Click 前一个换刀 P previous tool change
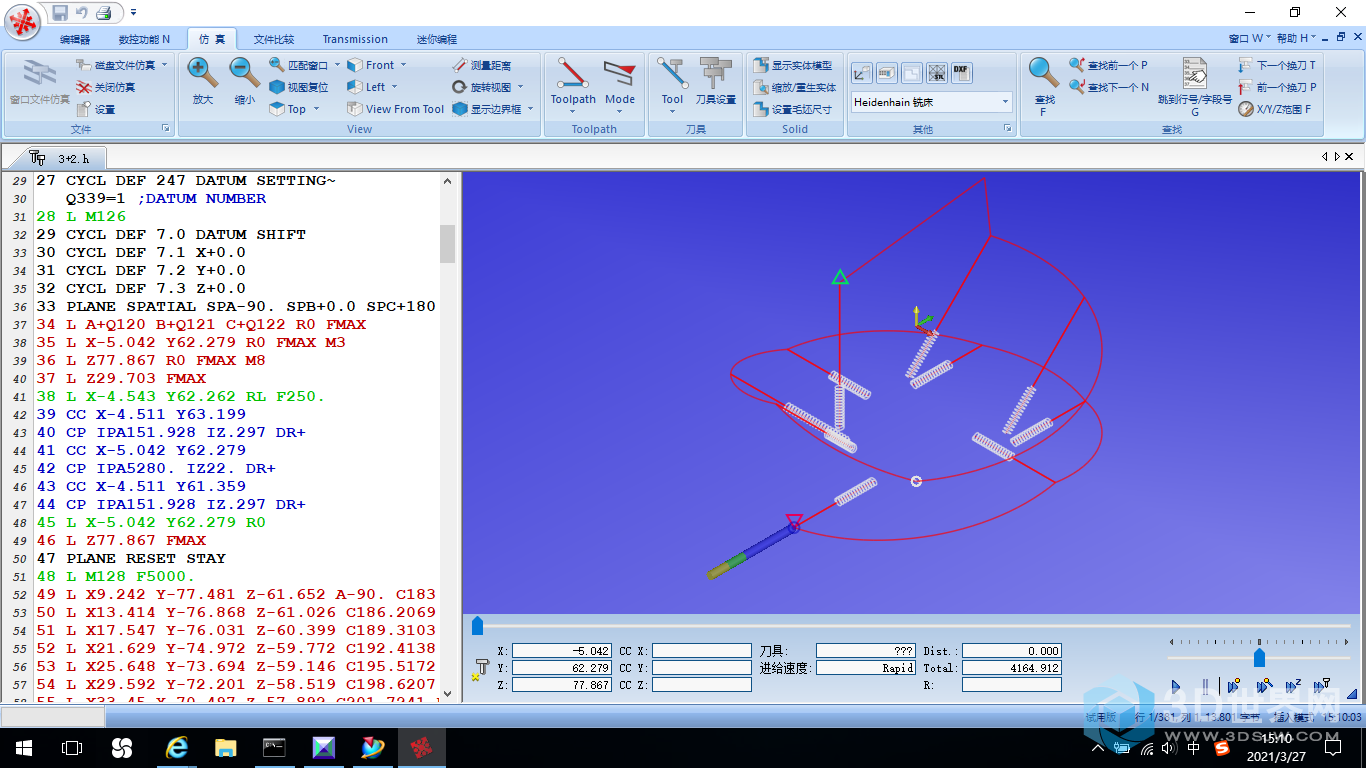This screenshot has height=768, width=1366. (1277, 87)
